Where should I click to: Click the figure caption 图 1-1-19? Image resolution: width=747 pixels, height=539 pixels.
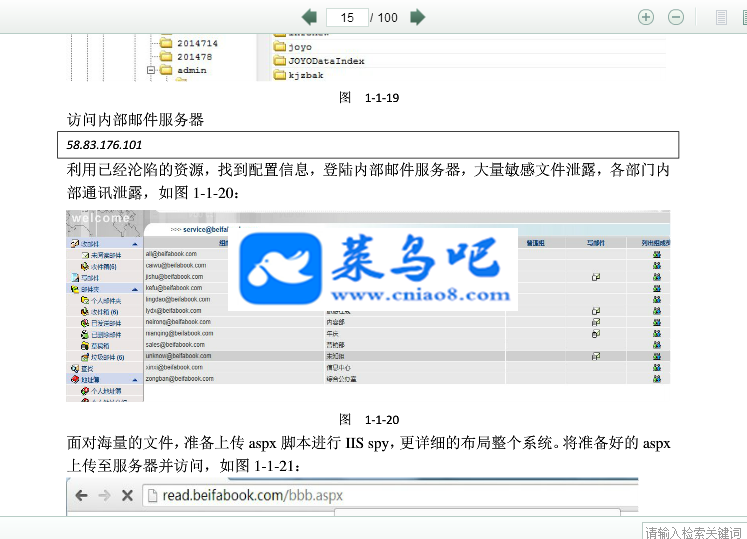[x=369, y=98]
